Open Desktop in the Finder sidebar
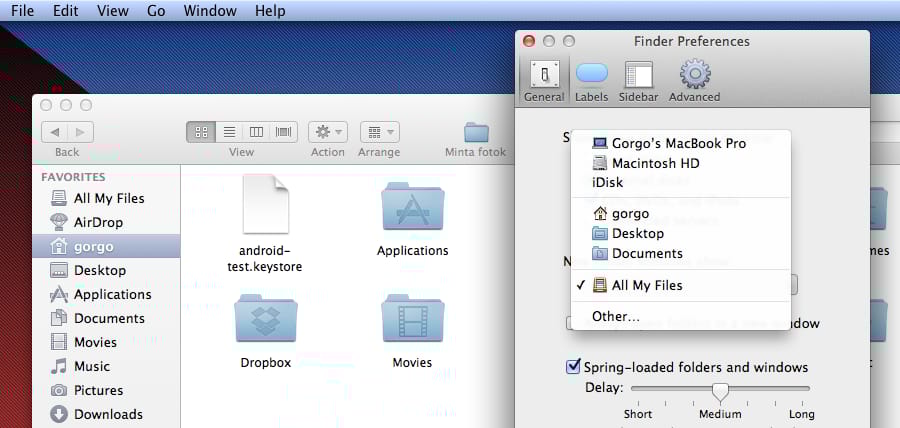This screenshot has height=428, width=900. point(106,270)
